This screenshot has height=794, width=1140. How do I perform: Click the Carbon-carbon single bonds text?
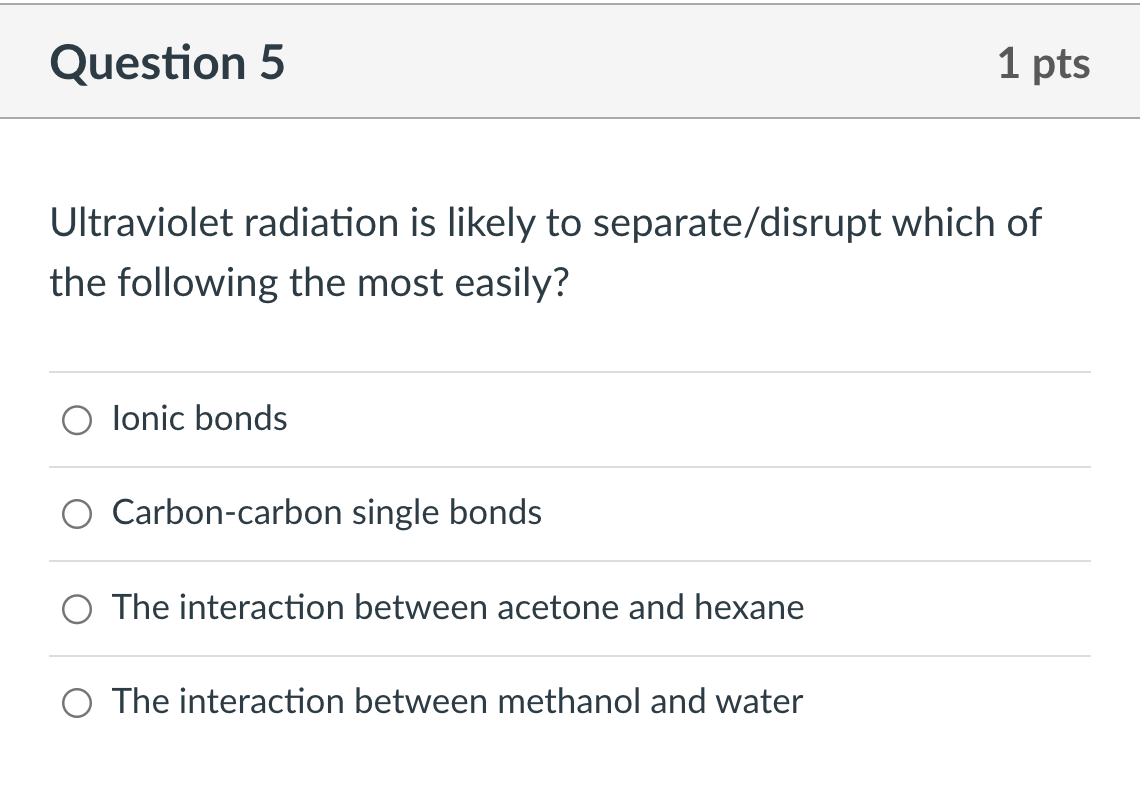click(327, 513)
